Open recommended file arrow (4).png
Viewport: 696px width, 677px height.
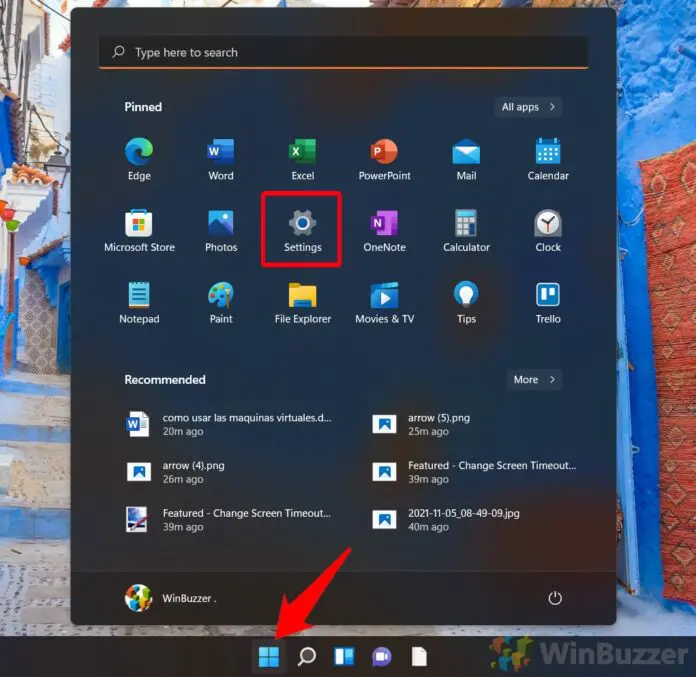pos(176,472)
